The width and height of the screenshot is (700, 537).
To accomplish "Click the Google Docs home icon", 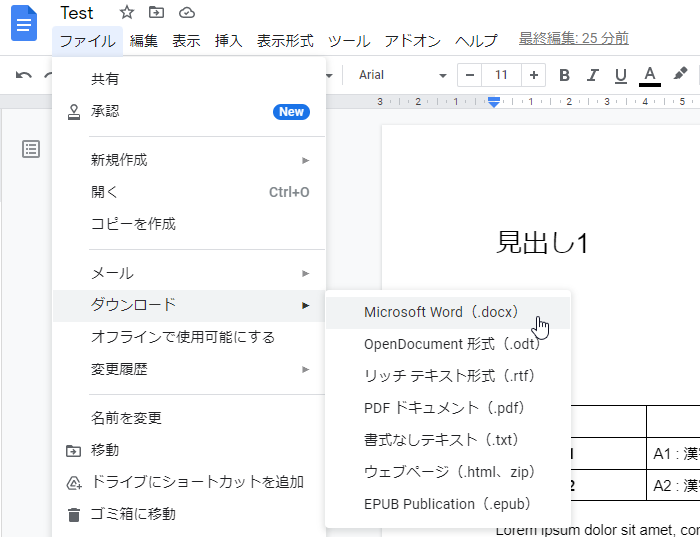I will pos(24,24).
